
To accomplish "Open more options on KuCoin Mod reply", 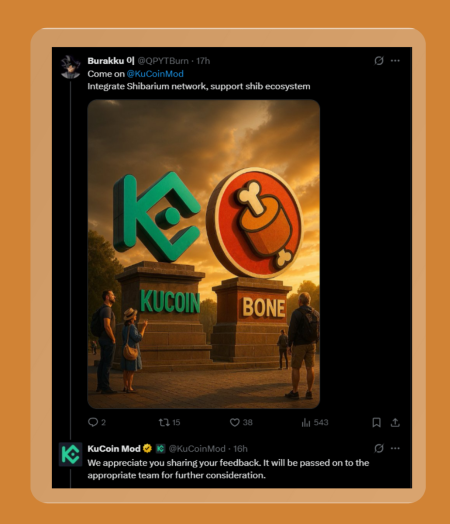I will click(395, 448).
